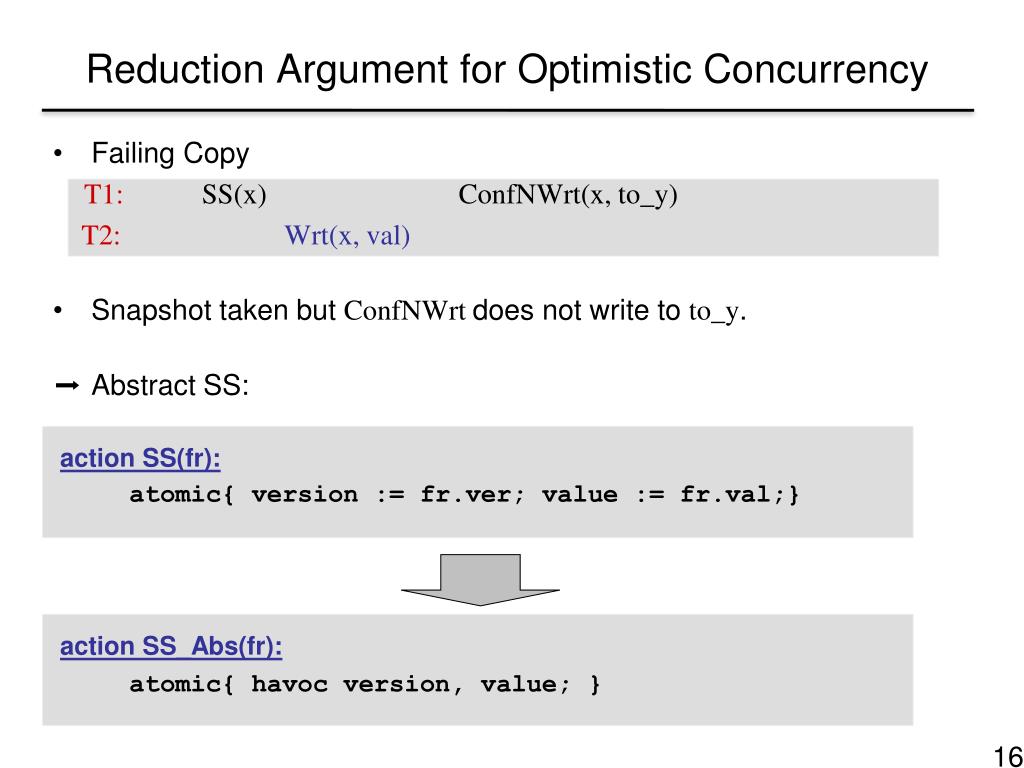Open the 'action SS(fr):' underlined link
The width and height of the screenshot is (1024, 768).
(x=141, y=459)
